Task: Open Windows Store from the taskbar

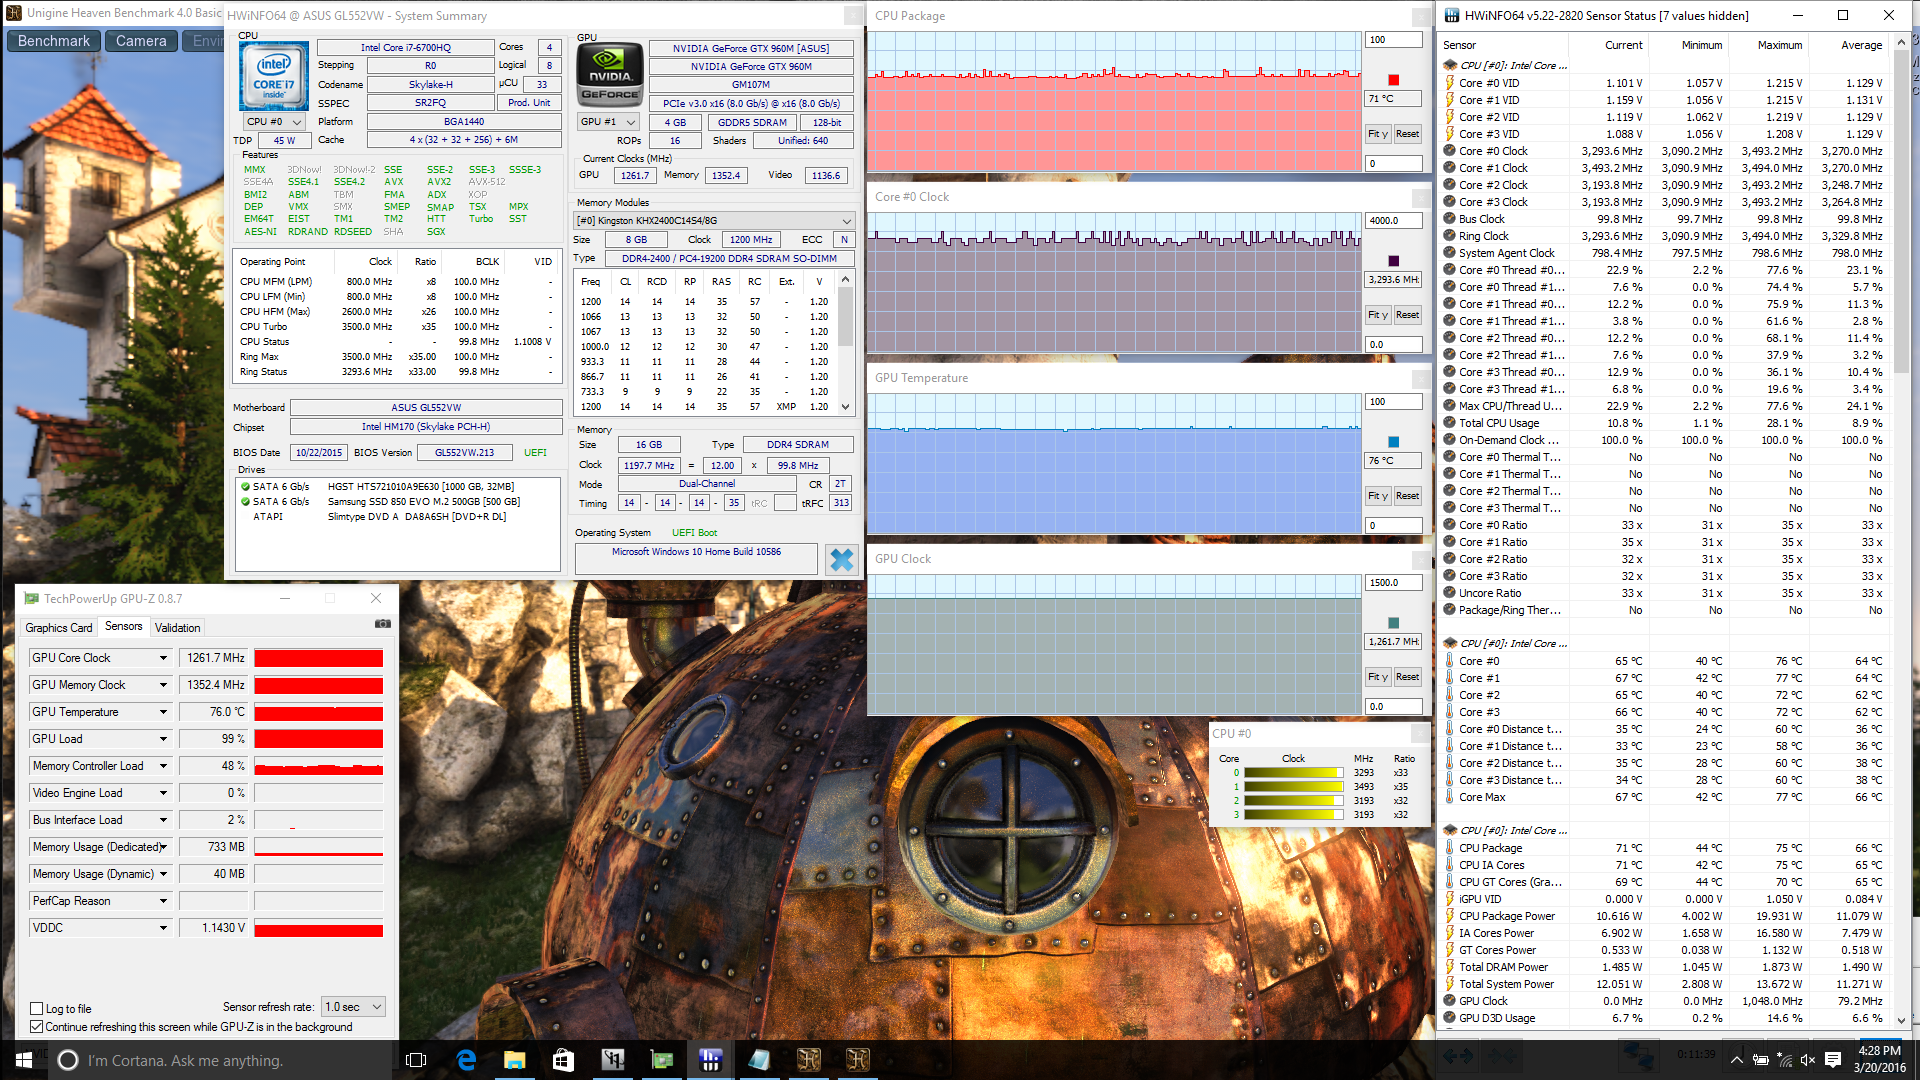Action: pos(563,1060)
